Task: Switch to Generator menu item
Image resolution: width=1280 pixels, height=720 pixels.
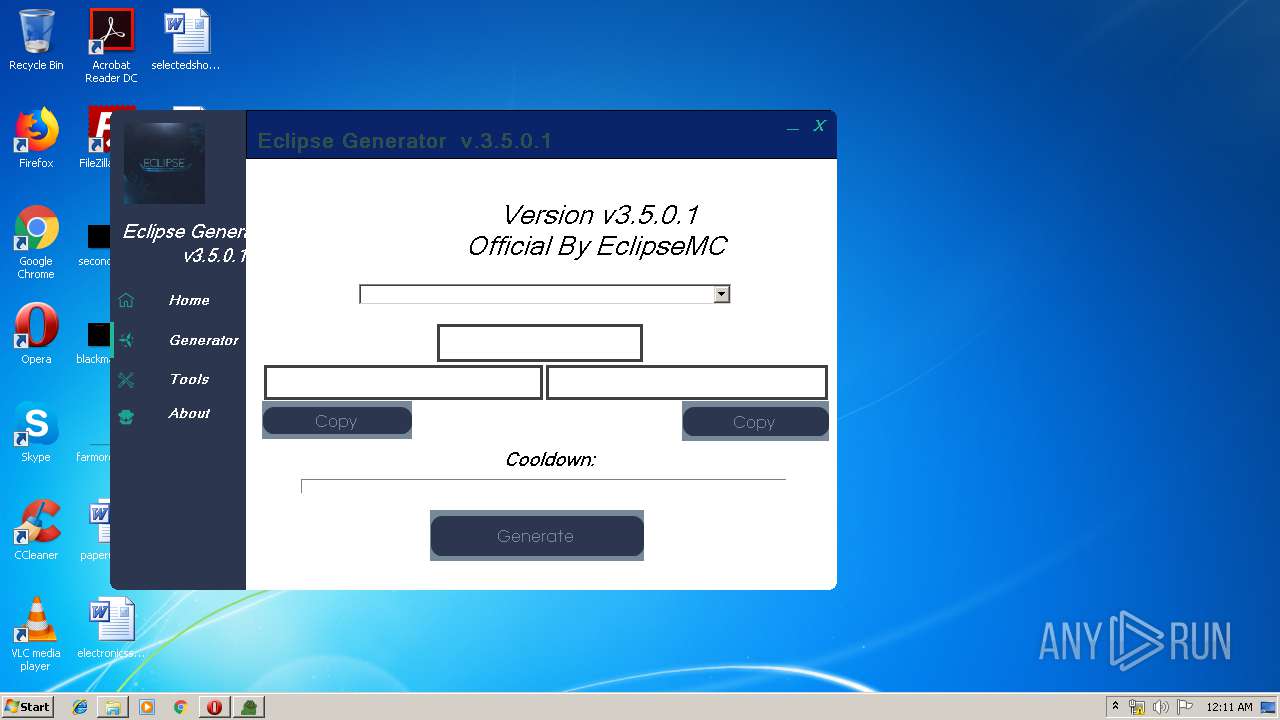Action: 204,340
